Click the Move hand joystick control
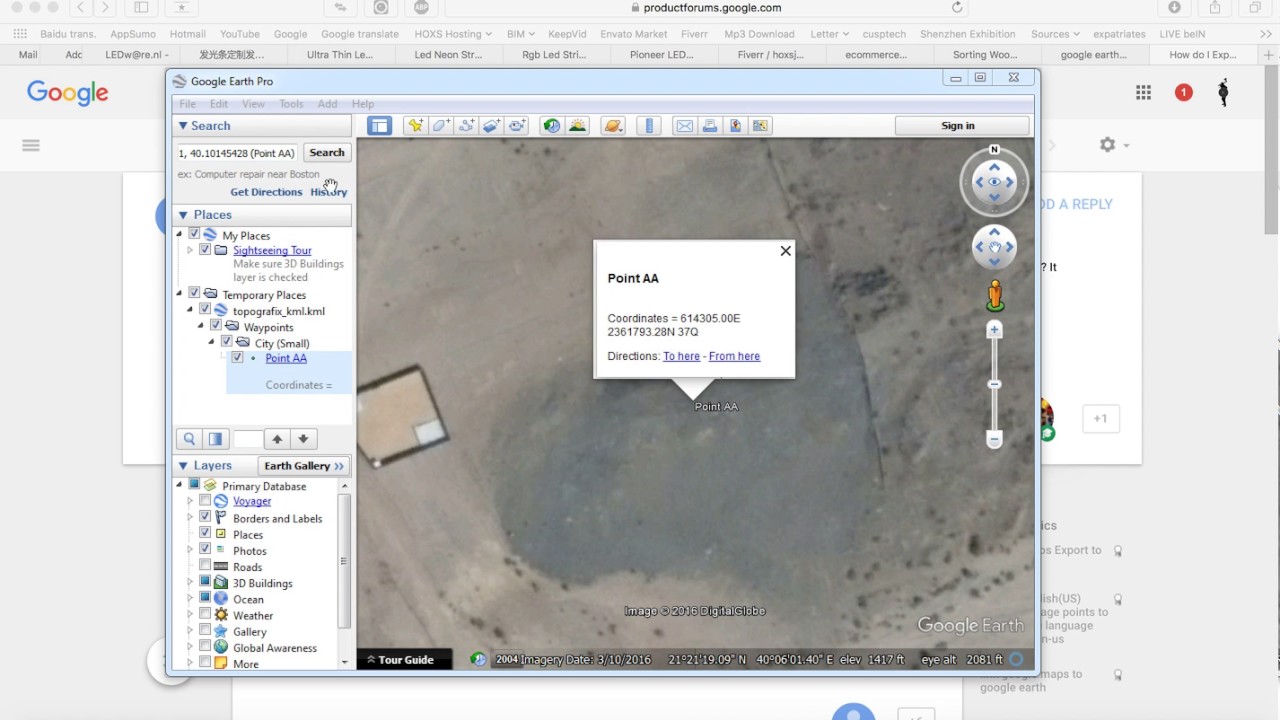 click(x=994, y=247)
